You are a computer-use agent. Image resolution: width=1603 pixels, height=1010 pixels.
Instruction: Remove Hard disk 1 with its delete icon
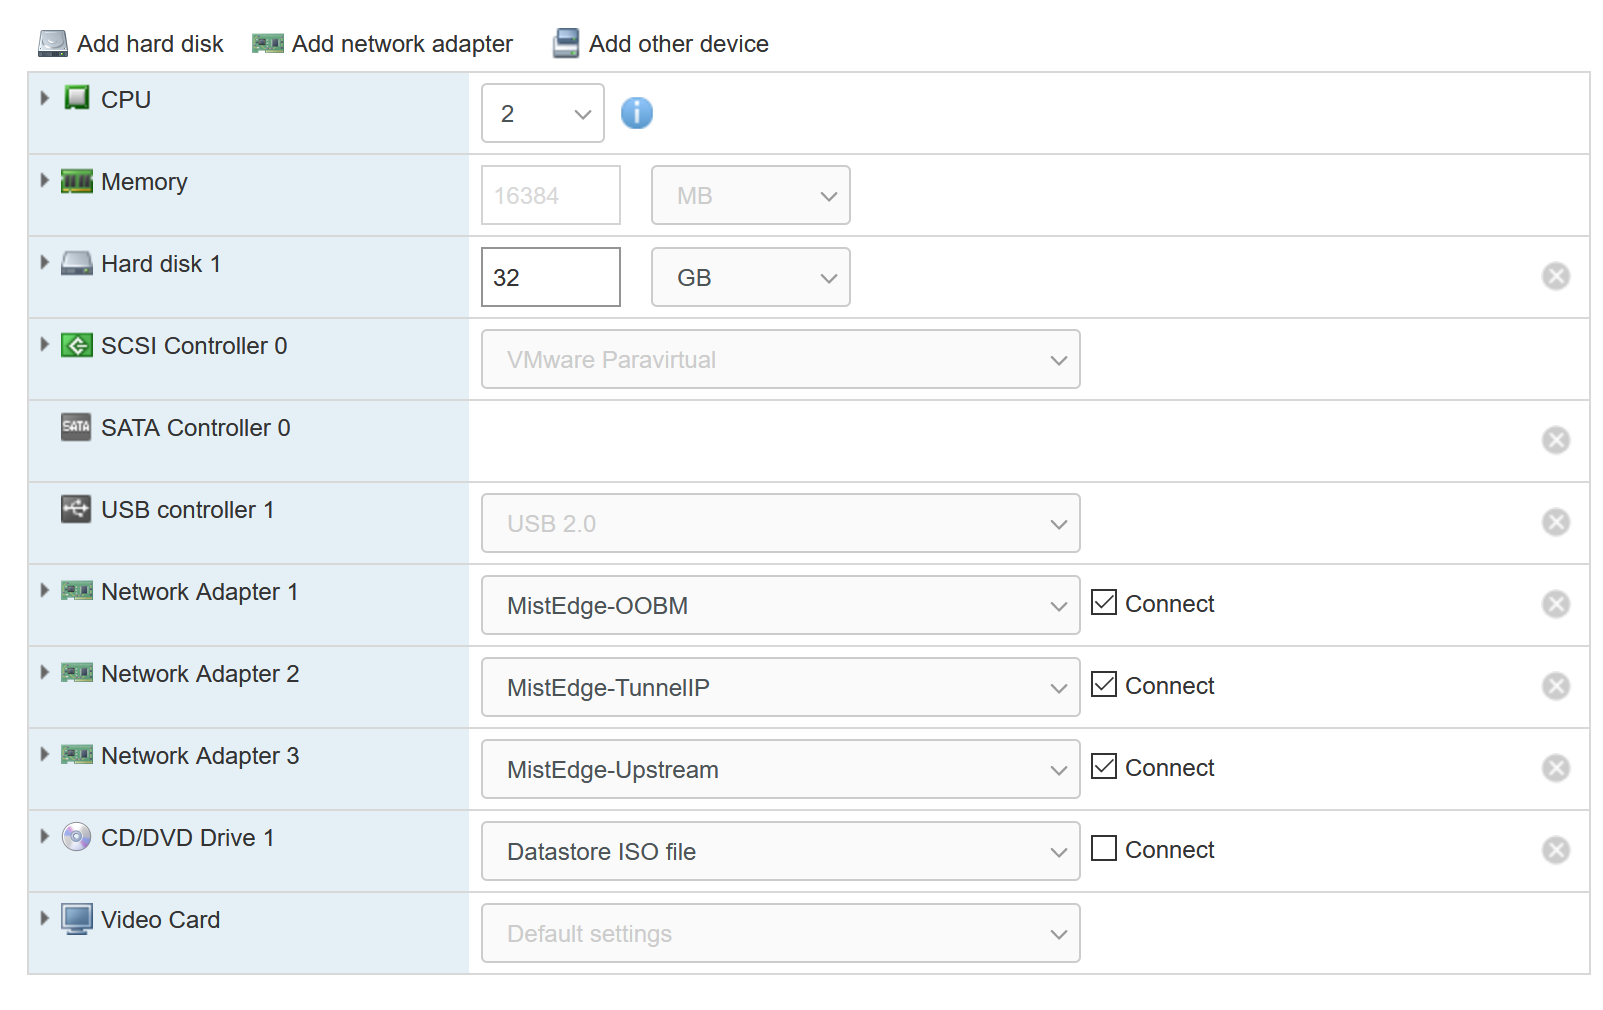[x=1555, y=276]
